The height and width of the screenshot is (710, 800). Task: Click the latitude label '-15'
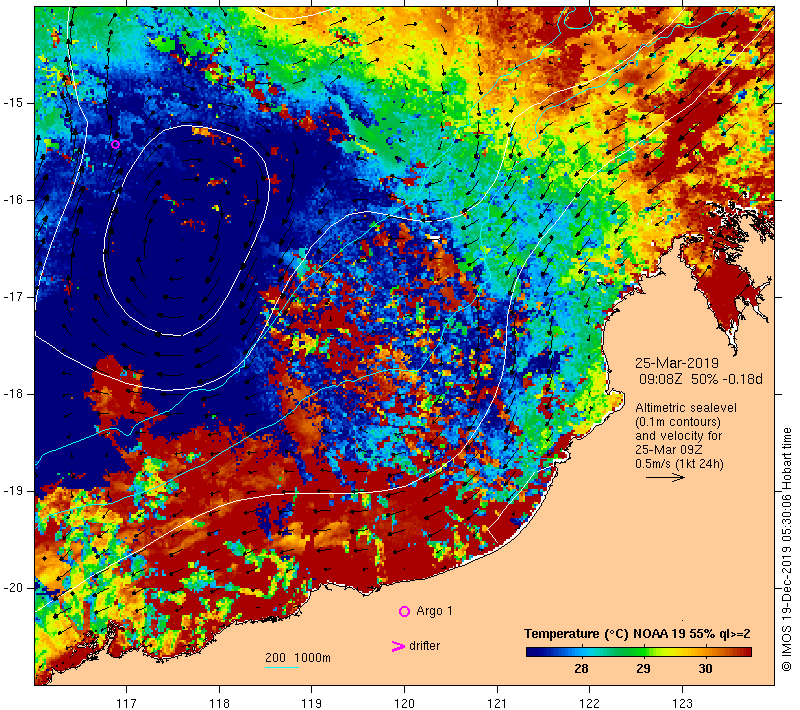pos(12,103)
